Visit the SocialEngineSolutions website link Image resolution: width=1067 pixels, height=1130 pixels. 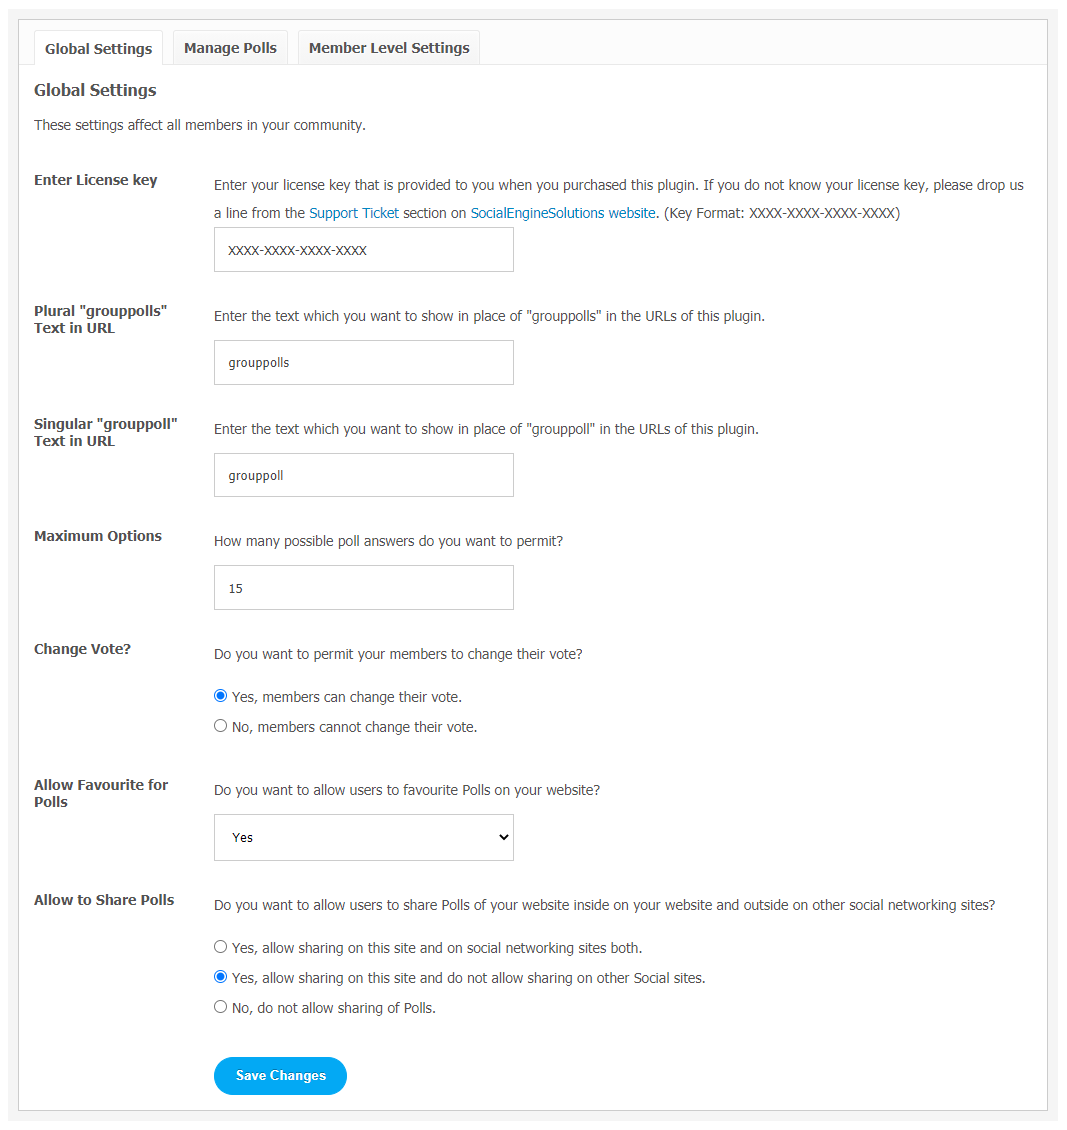pos(563,213)
